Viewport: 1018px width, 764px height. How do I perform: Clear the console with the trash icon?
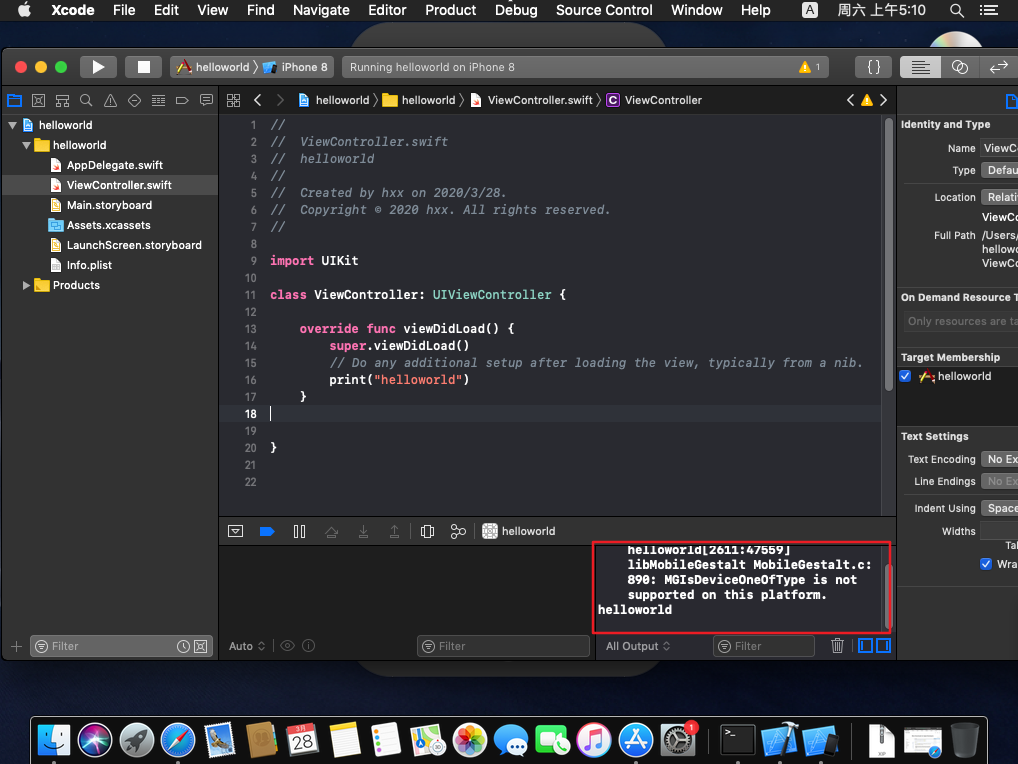[837, 645]
